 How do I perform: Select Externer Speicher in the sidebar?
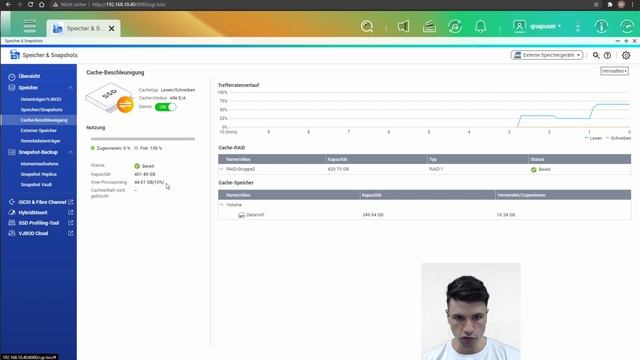click(x=38, y=131)
